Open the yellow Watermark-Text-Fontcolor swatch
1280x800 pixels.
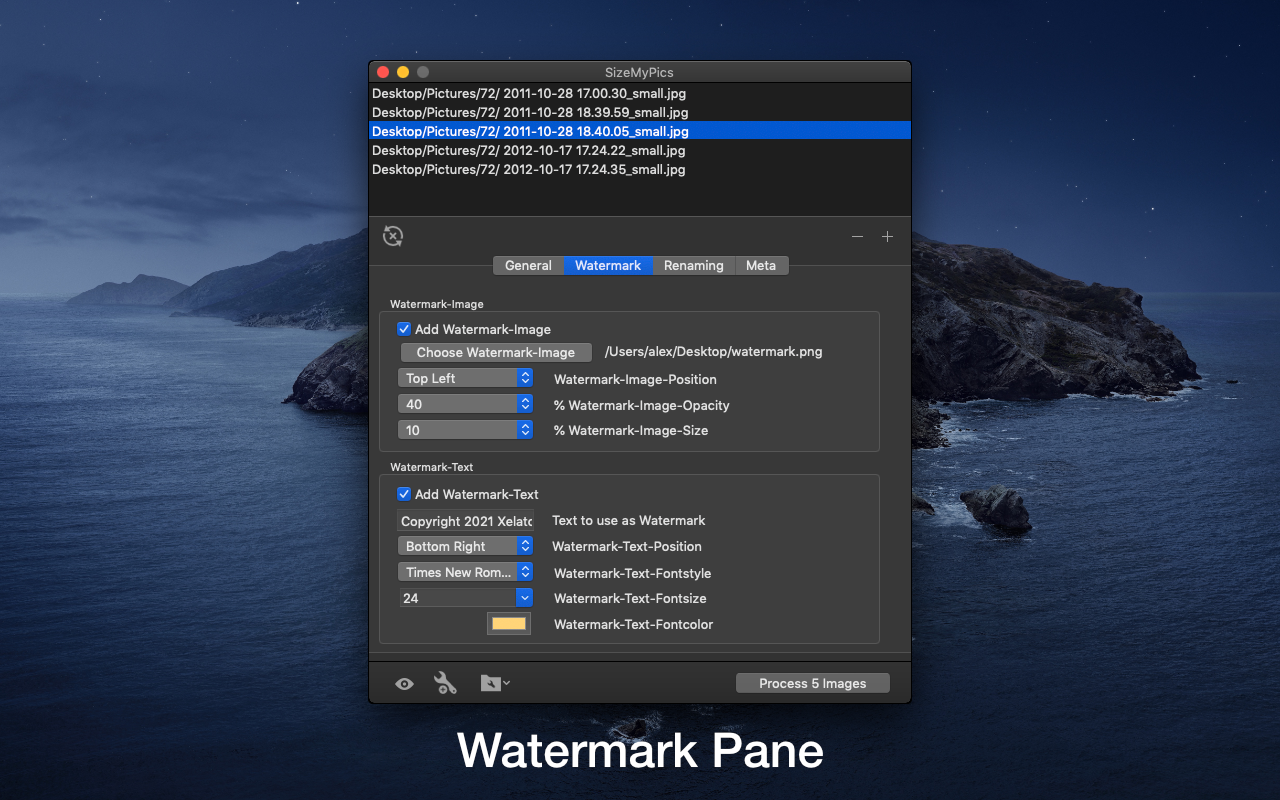(509, 624)
